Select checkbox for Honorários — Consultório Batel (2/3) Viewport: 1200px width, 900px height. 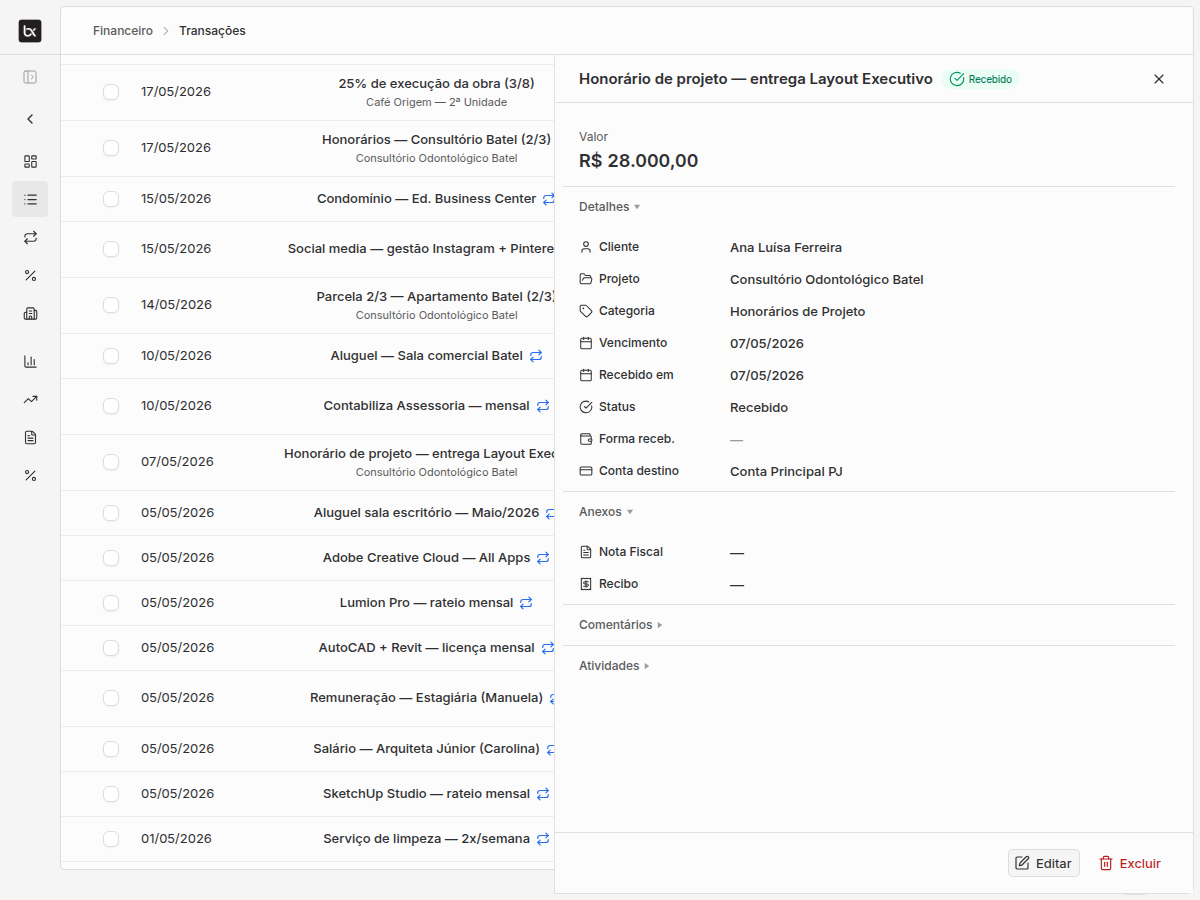(x=111, y=148)
